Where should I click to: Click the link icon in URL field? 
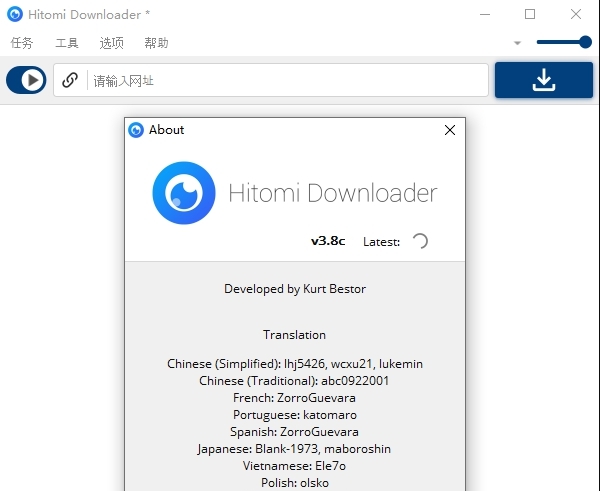coord(70,80)
